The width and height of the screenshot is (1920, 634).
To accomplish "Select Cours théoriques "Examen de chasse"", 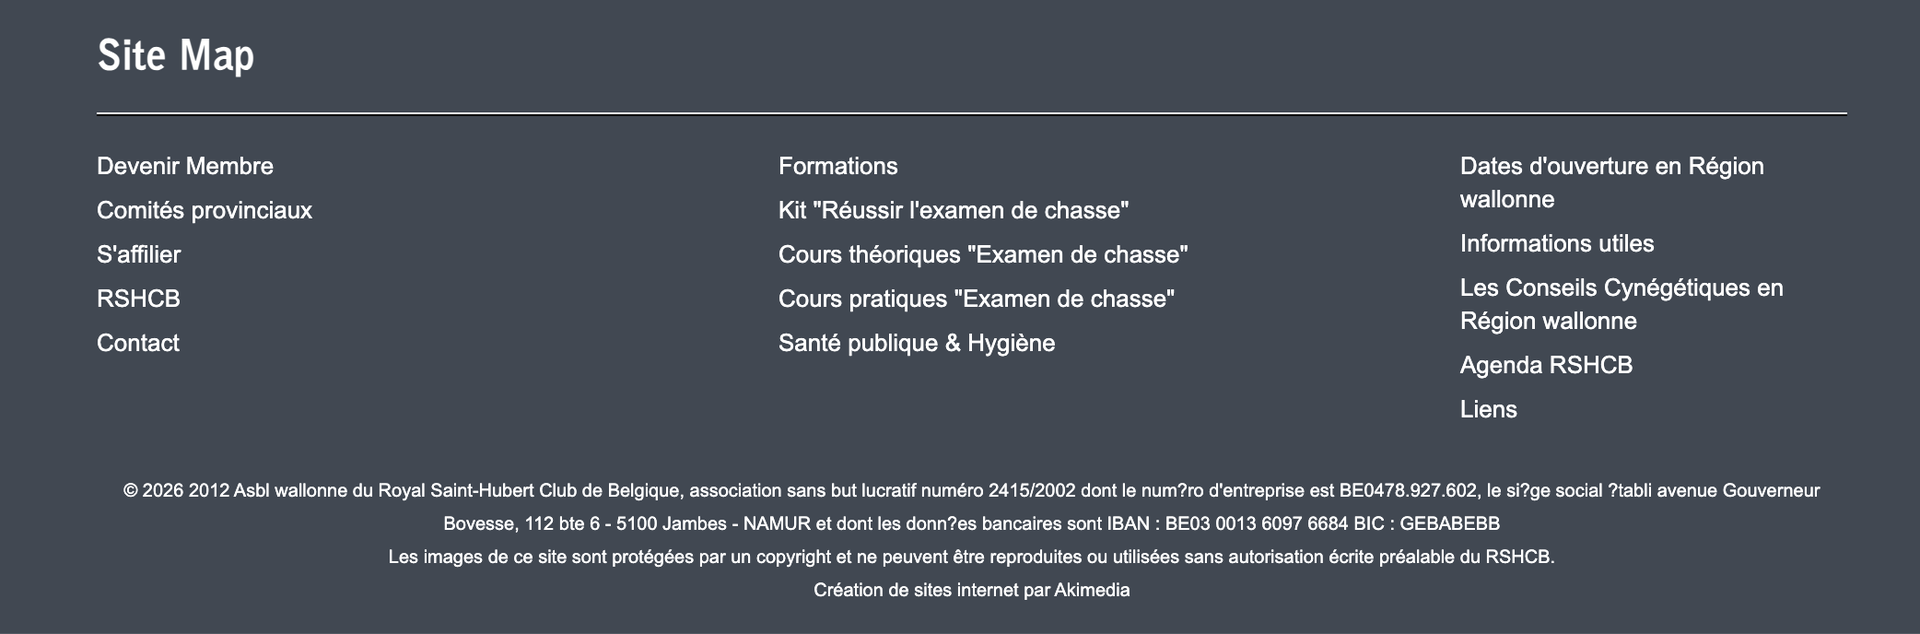I will [983, 254].
